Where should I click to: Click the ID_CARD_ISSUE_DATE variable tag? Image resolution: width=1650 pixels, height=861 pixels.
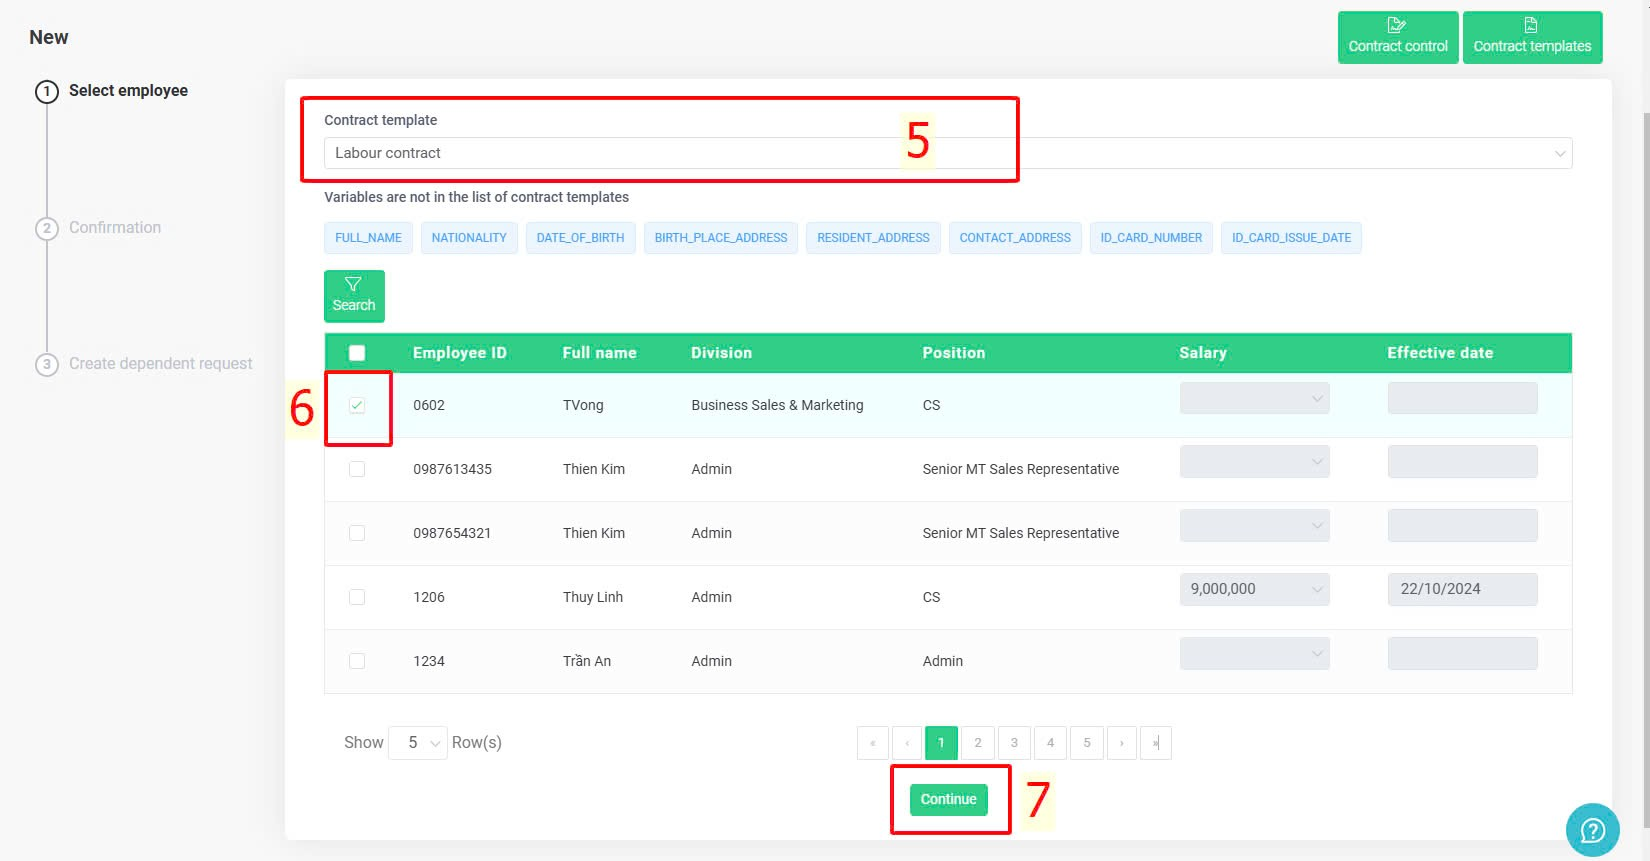[1291, 238]
